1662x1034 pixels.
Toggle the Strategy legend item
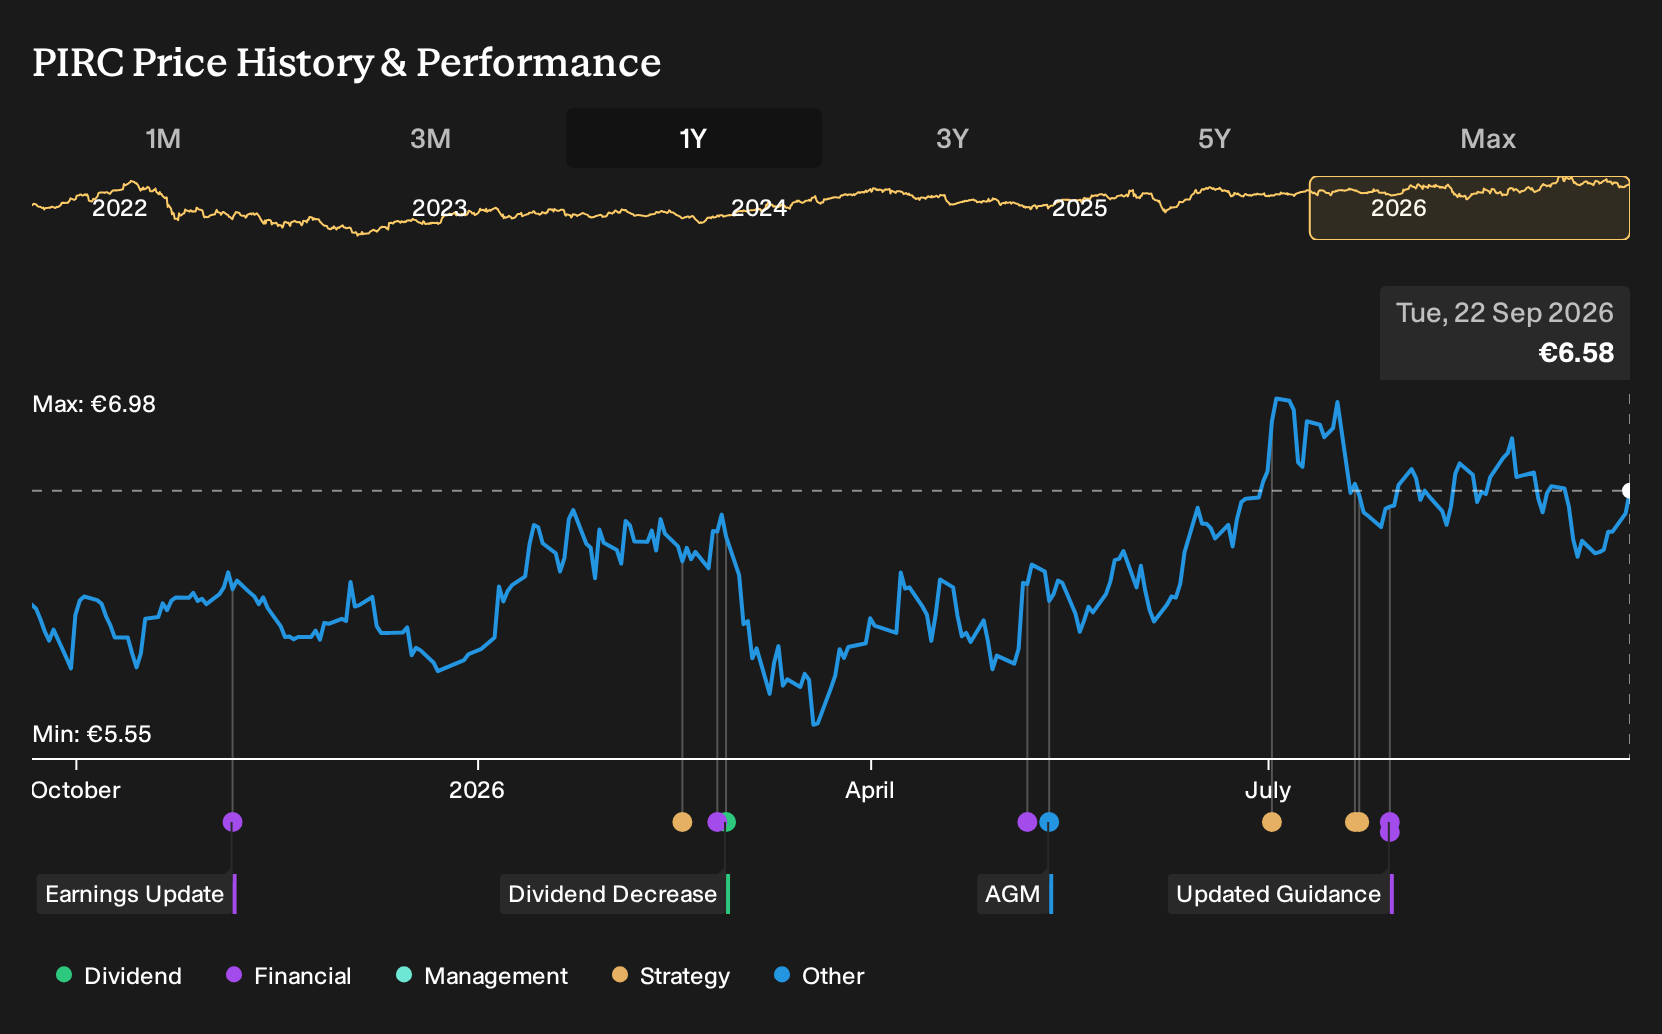[x=671, y=975]
